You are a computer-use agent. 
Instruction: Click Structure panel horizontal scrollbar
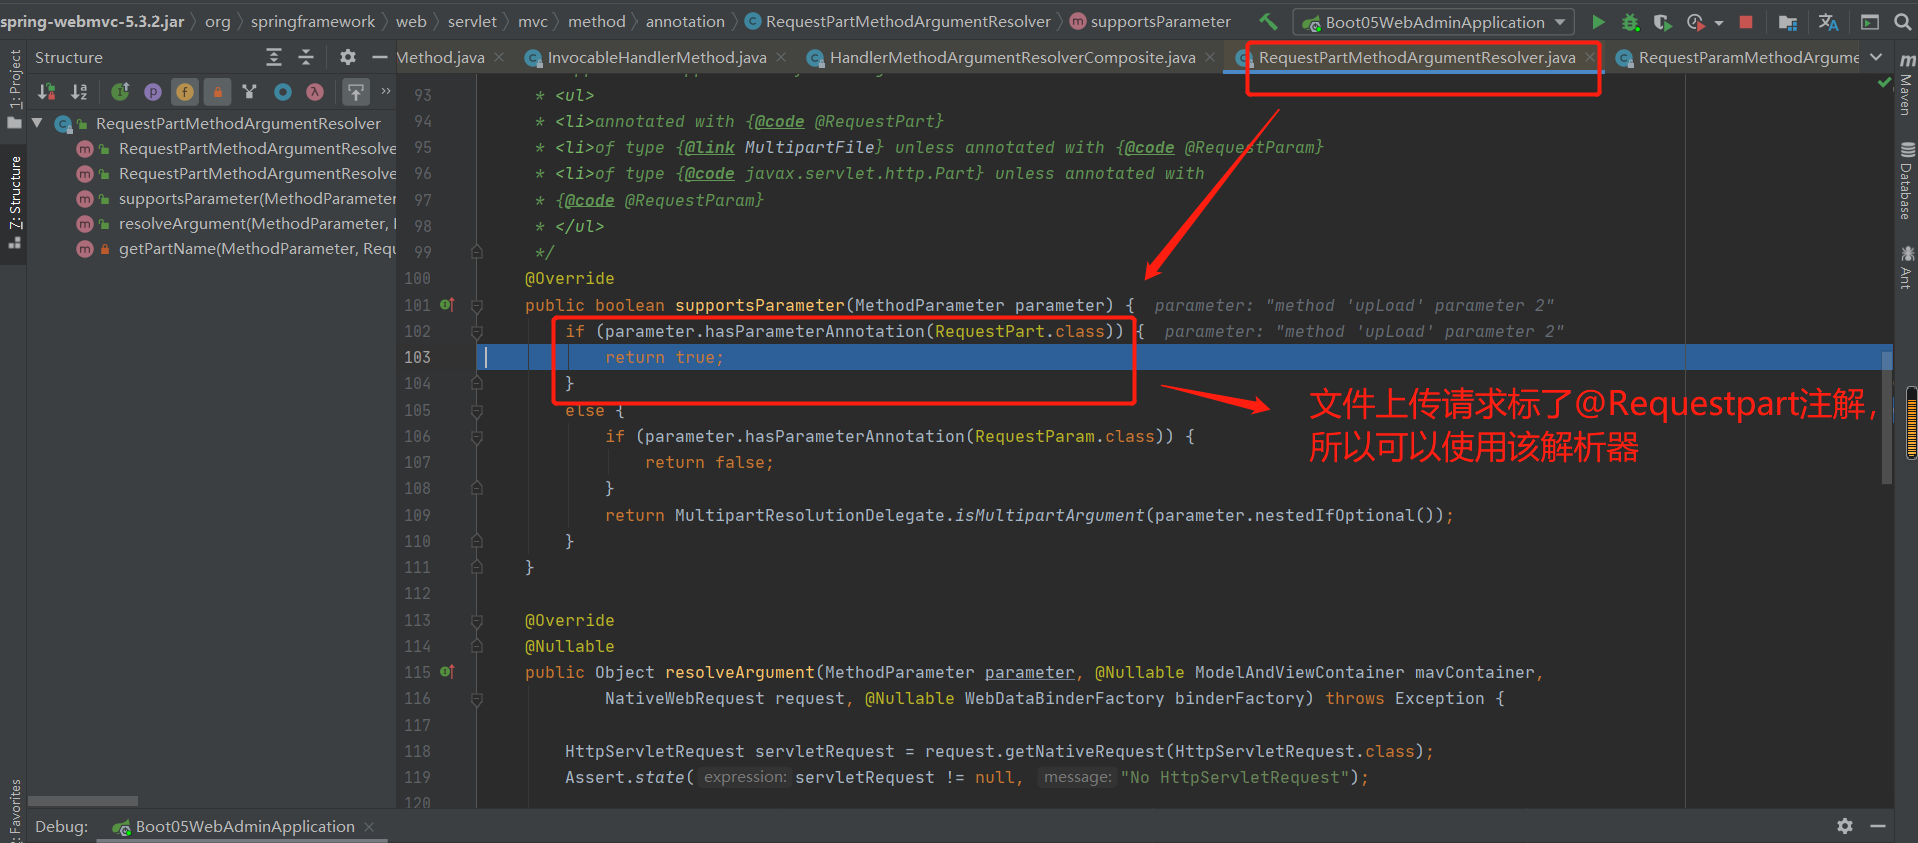coord(83,801)
